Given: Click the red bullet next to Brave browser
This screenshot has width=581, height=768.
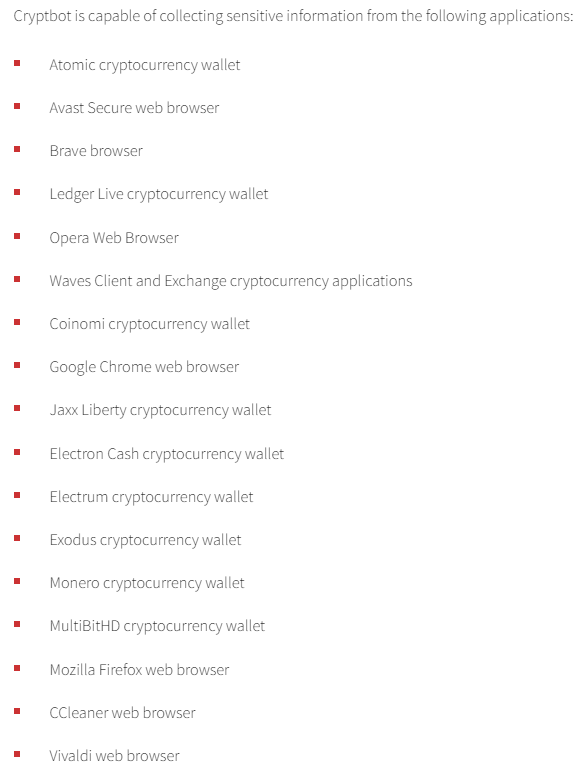Looking at the screenshot, I should [17, 149].
